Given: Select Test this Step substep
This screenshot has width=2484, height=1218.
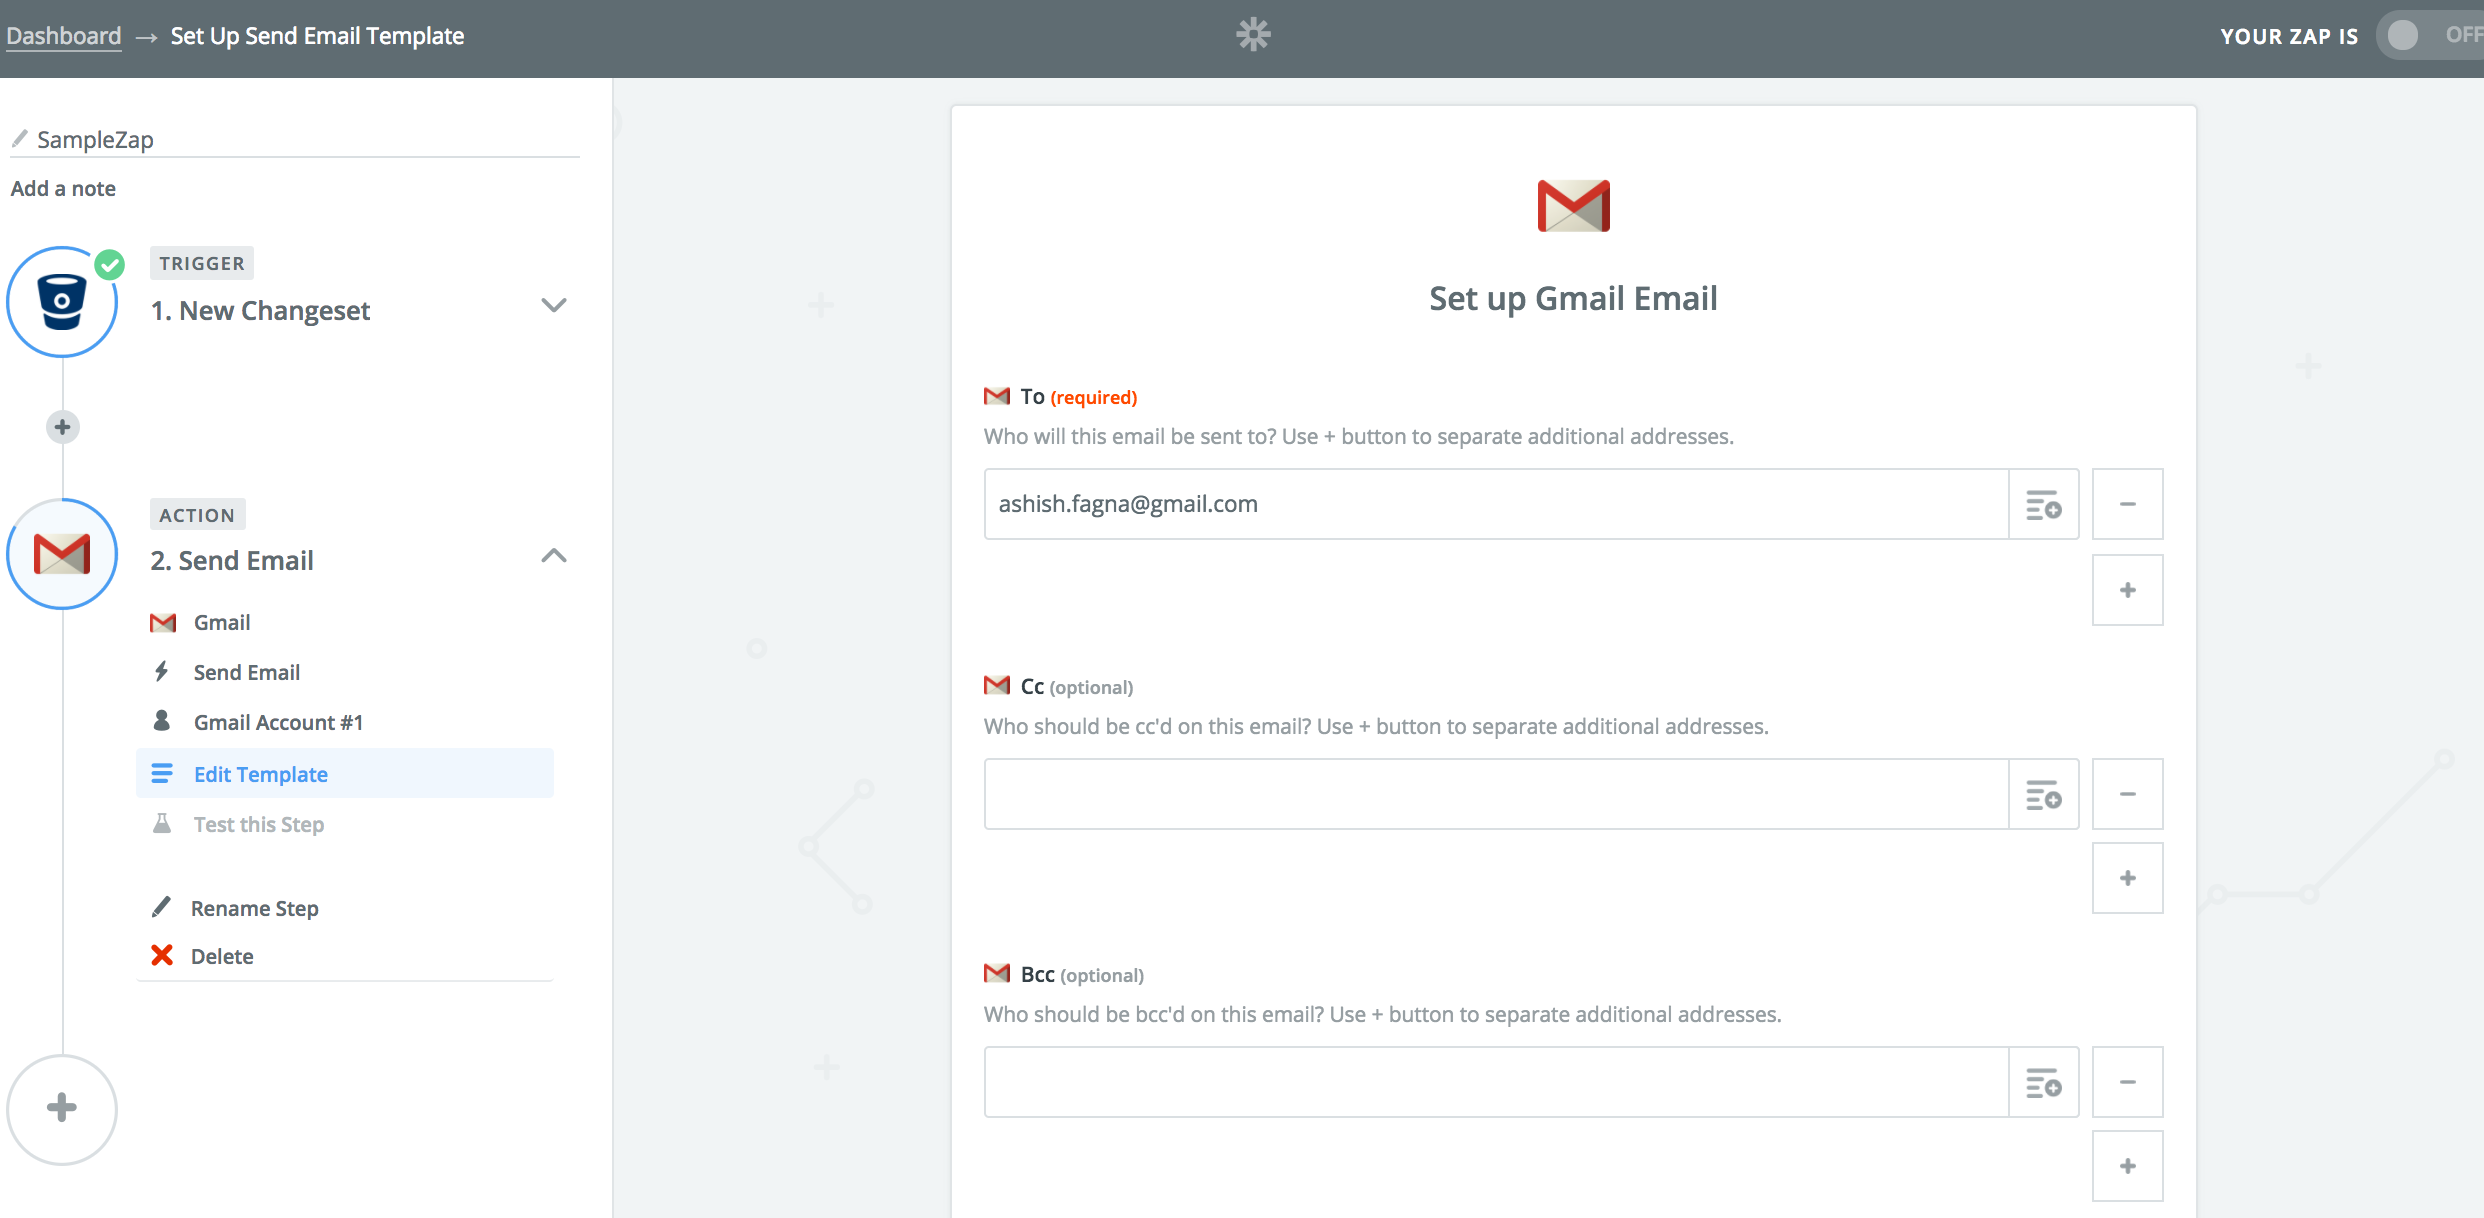Looking at the screenshot, I should coord(259,824).
